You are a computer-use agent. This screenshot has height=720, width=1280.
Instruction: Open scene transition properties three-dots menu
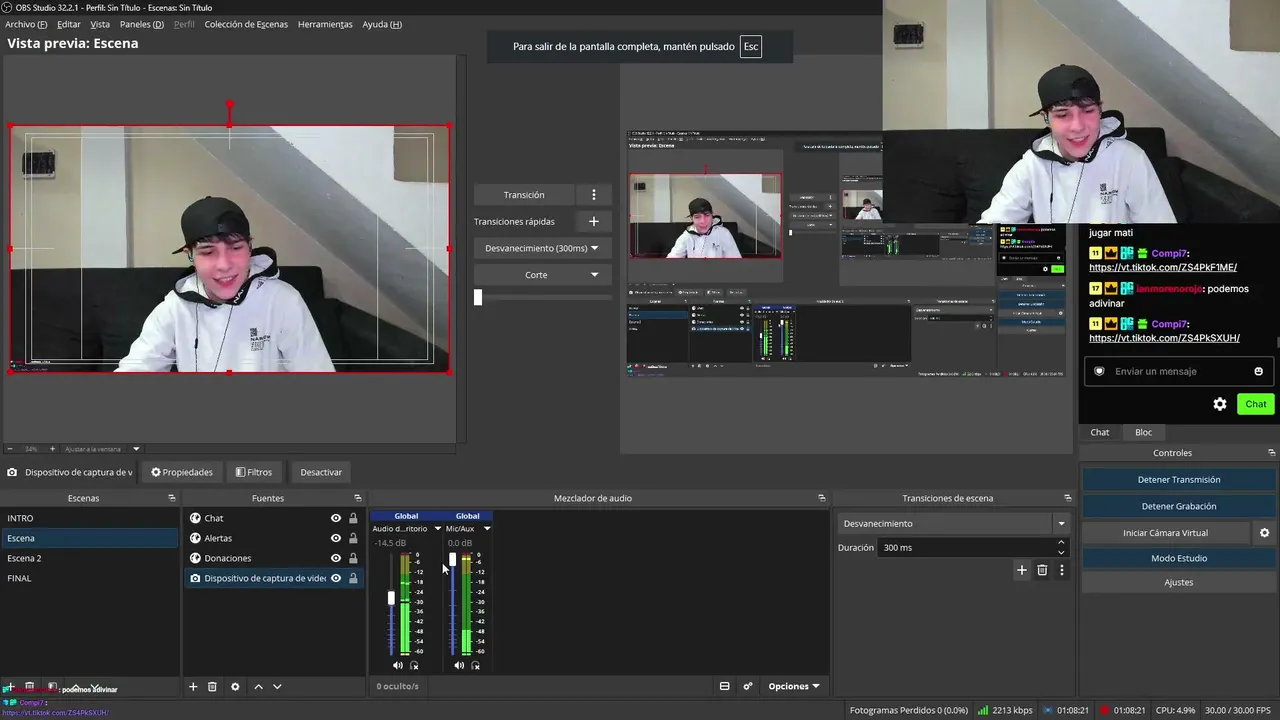[x=1062, y=570]
